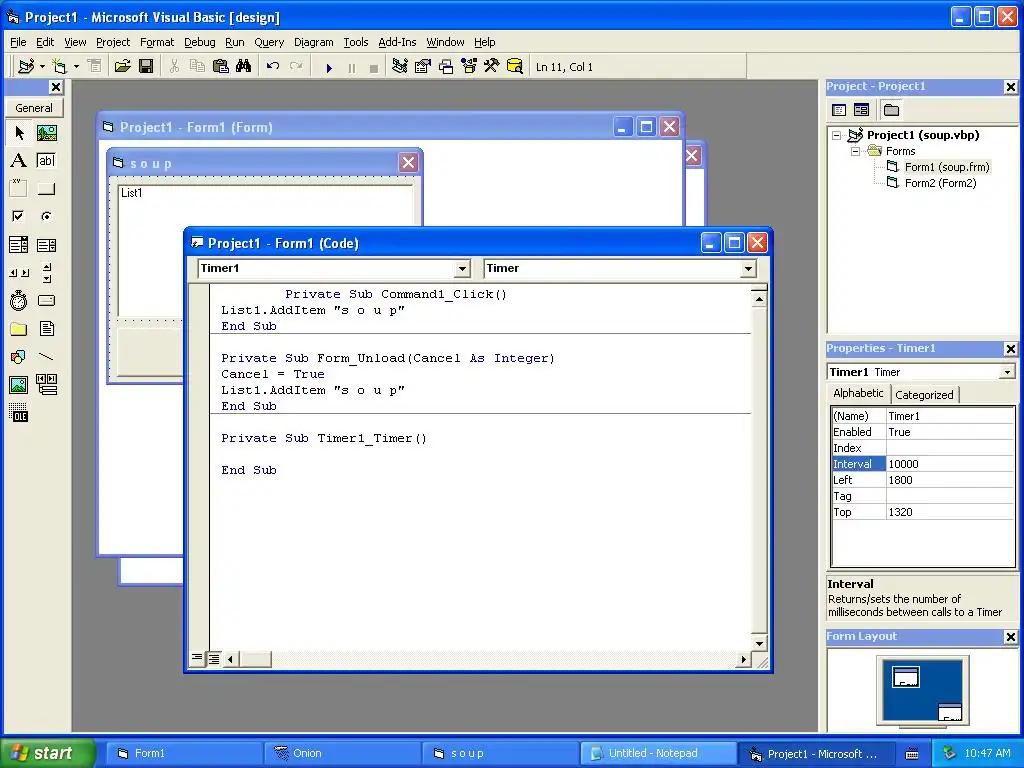Select the TextBox (abl) control tool
1024x768 pixels.
pyautogui.click(x=46, y=161)
